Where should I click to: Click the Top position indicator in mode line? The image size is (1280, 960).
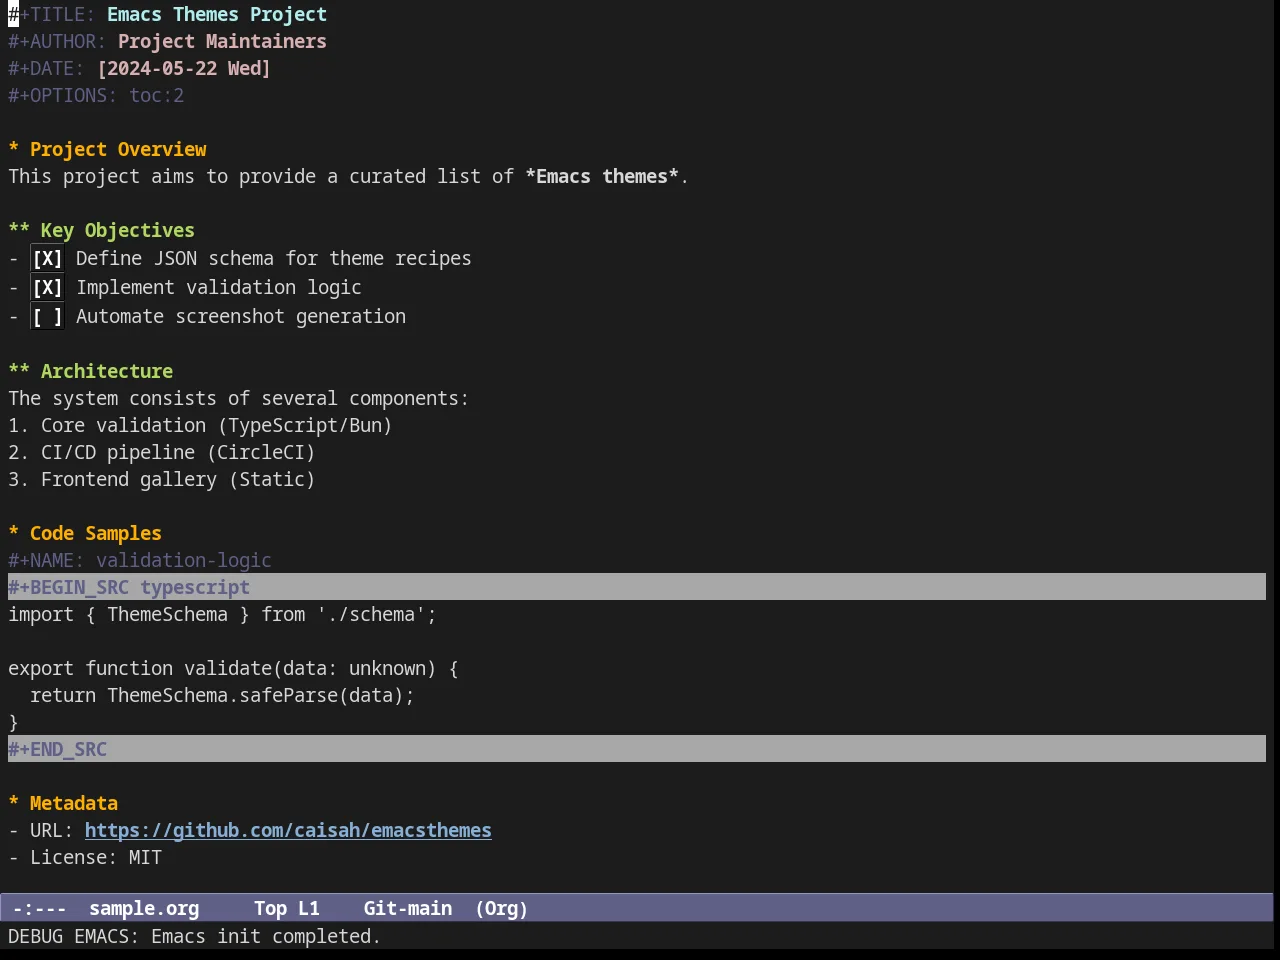(270, 909)
